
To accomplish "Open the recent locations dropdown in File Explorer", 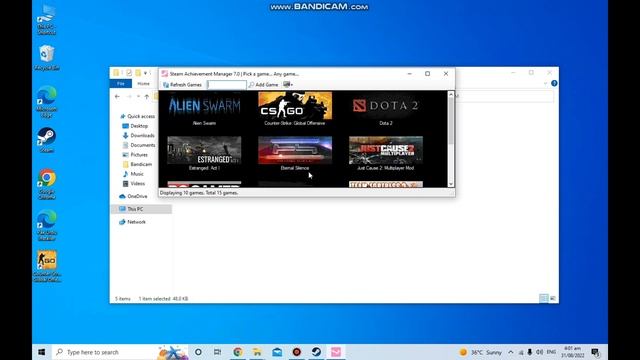I will [138, 97].
